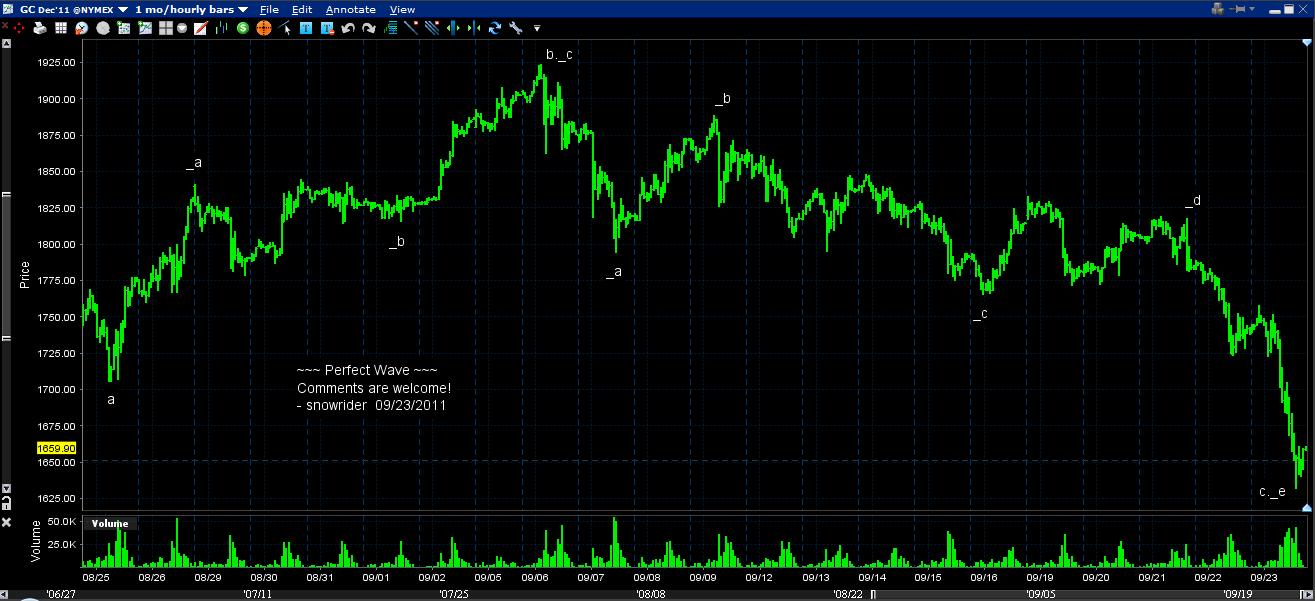Click the red crosshair toolbar icon
This screenshot has height=601, width=1315.
[x=19, y=28]
